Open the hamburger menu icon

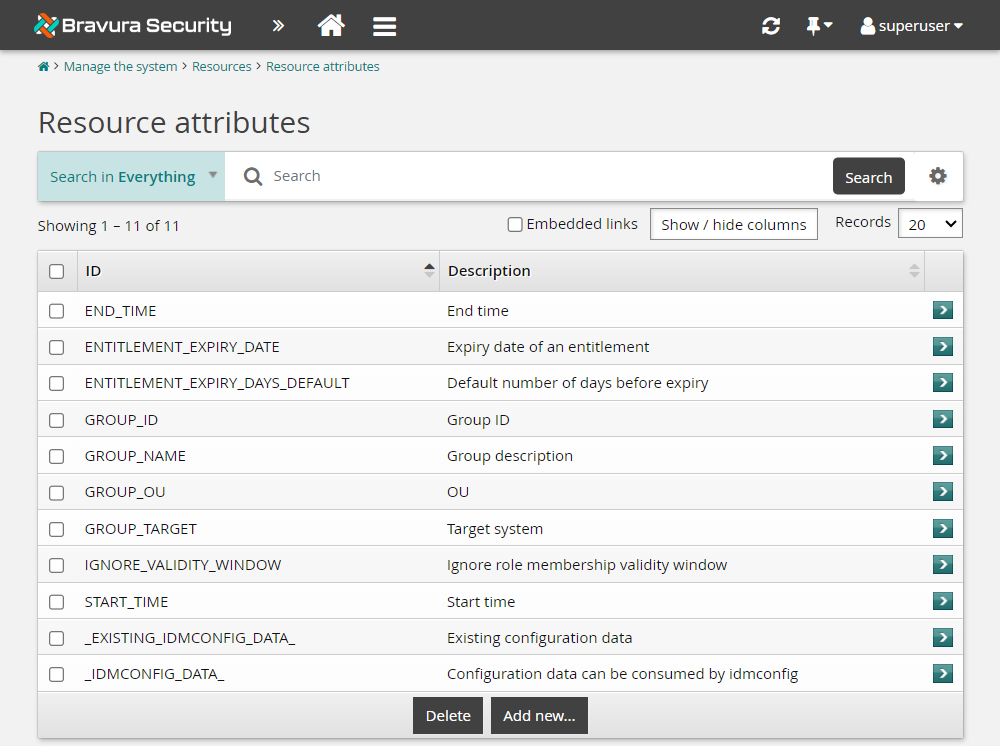384,25
